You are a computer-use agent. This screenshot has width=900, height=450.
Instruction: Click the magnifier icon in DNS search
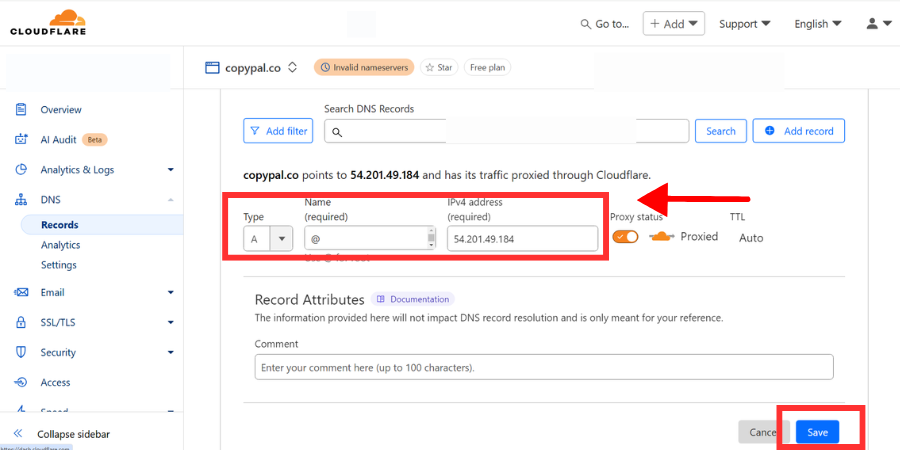tap(338, 133)
